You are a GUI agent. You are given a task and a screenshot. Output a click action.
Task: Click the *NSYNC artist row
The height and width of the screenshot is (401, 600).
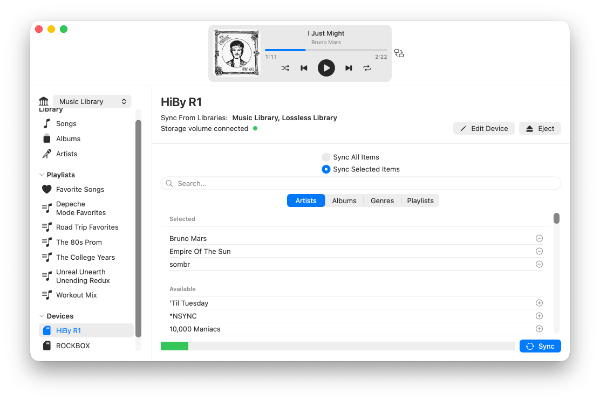(x=356, y=316)
